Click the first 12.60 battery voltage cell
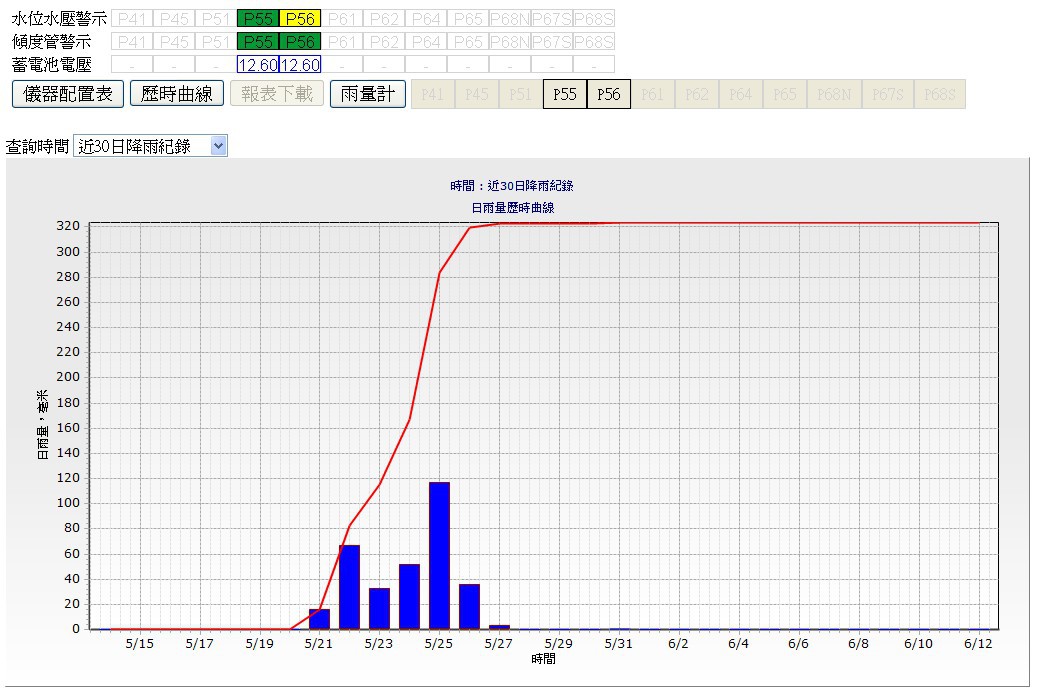 pos(258,64)
